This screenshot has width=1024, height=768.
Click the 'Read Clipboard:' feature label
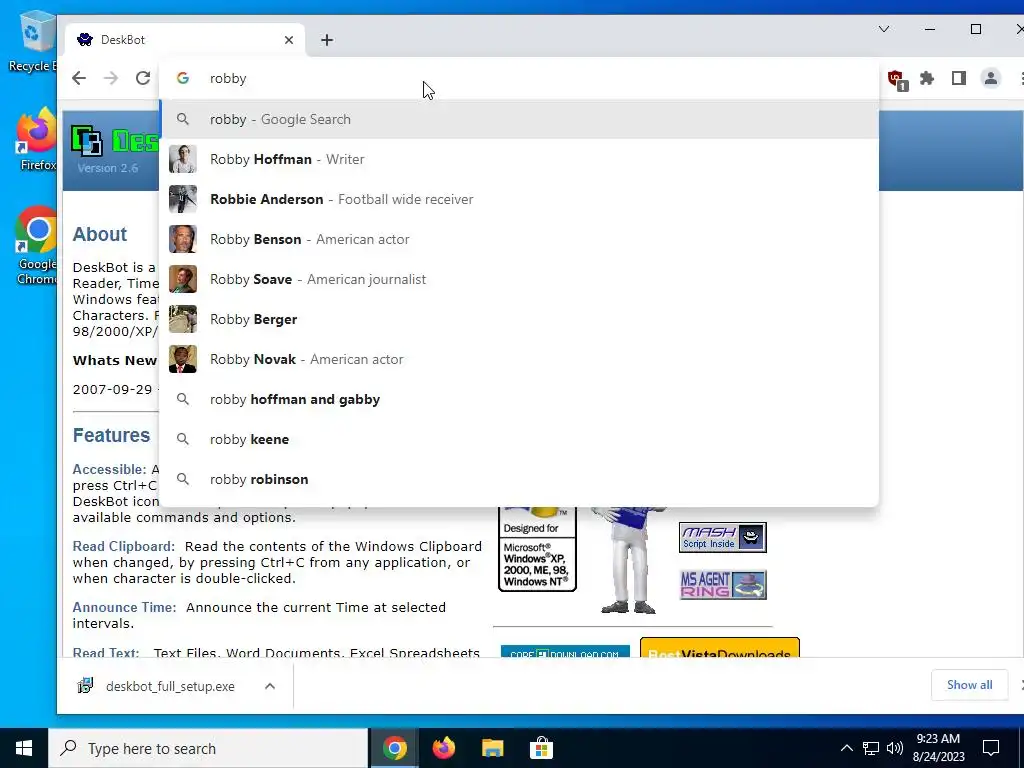point(123,546)
